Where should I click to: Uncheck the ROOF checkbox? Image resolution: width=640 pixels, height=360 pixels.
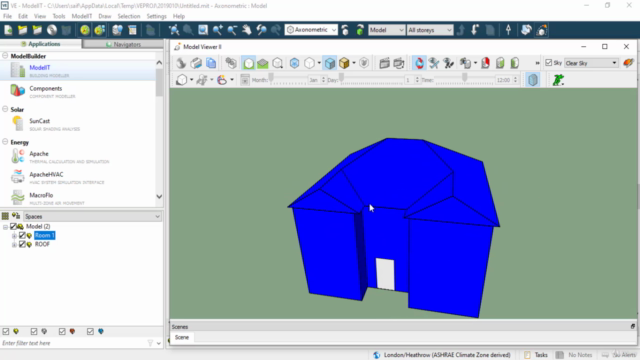[x=22, y=244]
